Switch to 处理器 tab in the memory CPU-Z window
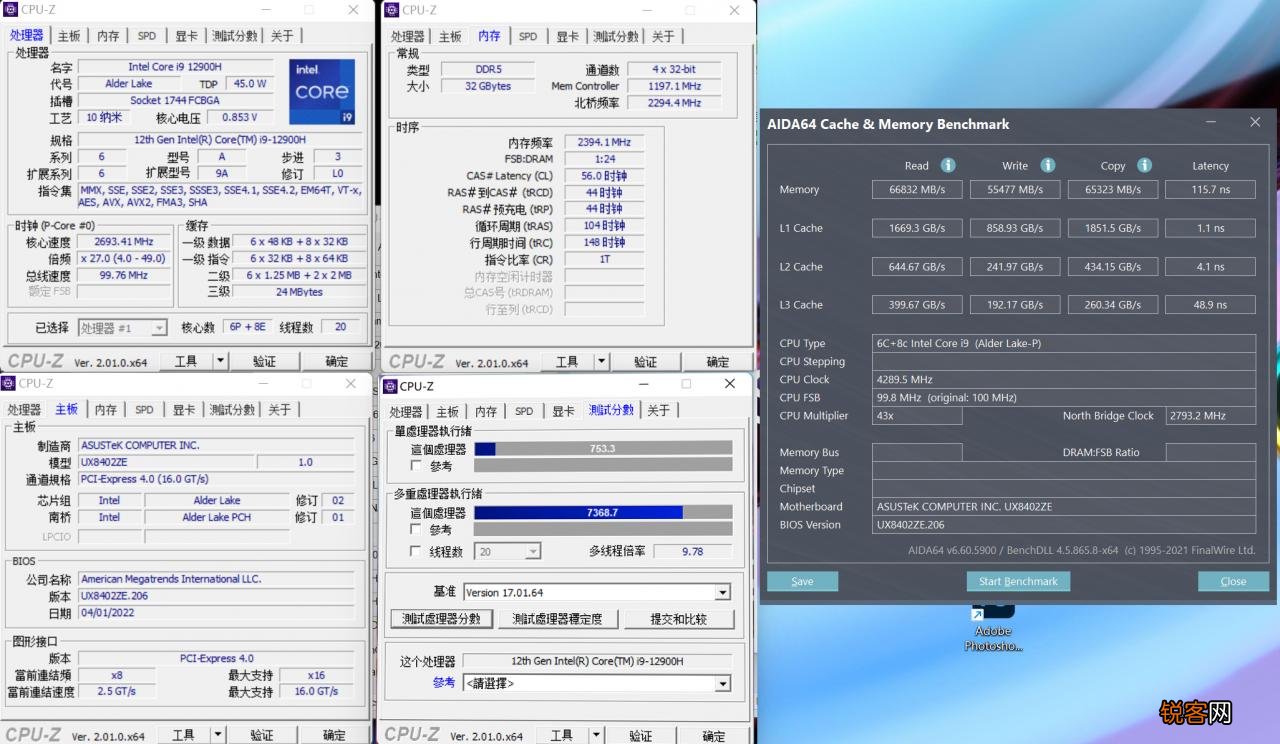1280x744 pixels. click(407, 37)
